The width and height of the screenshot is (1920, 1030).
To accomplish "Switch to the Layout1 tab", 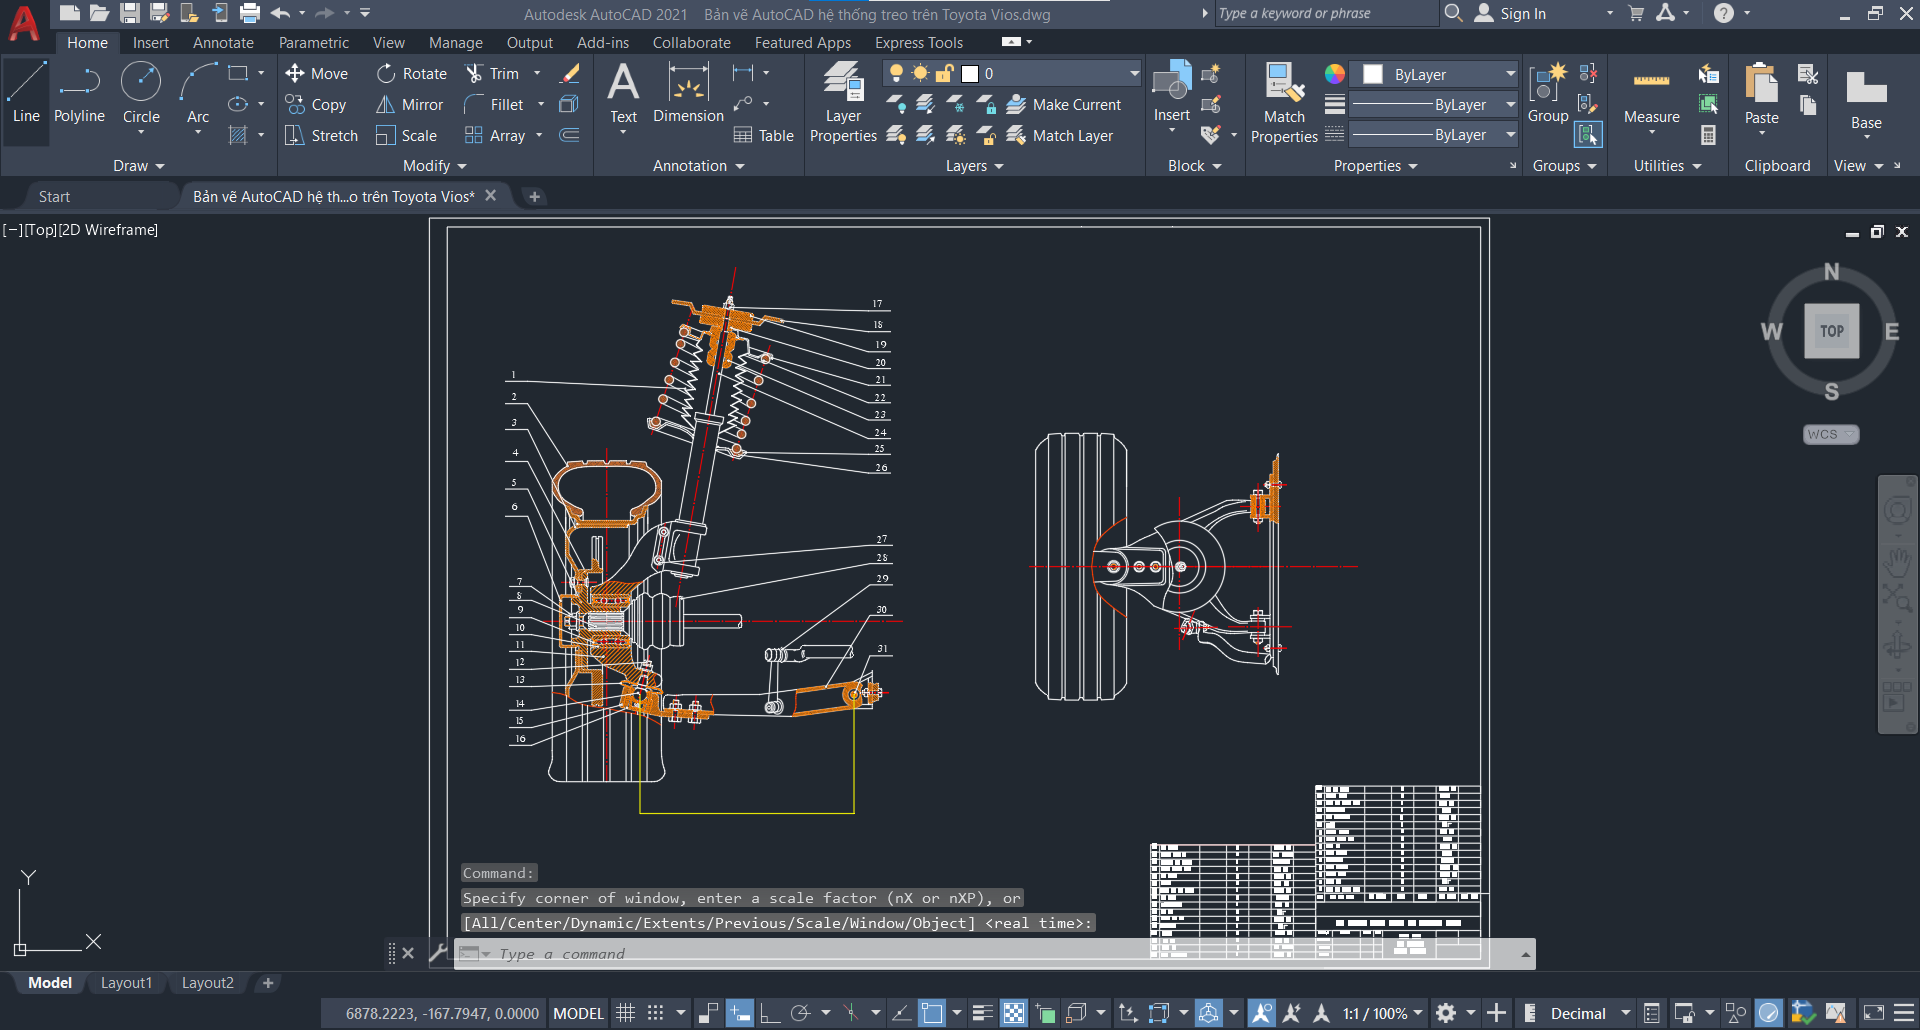I will click(126, 983).
